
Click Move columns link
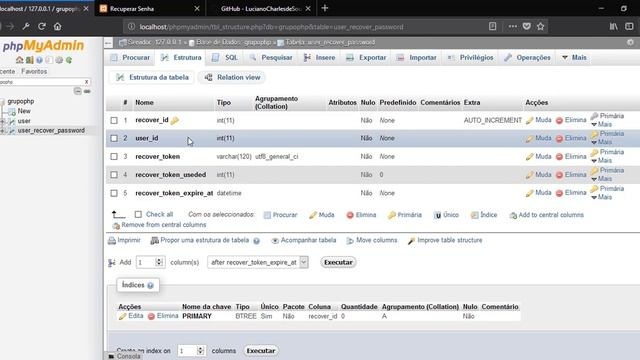[x=372, y=240]
